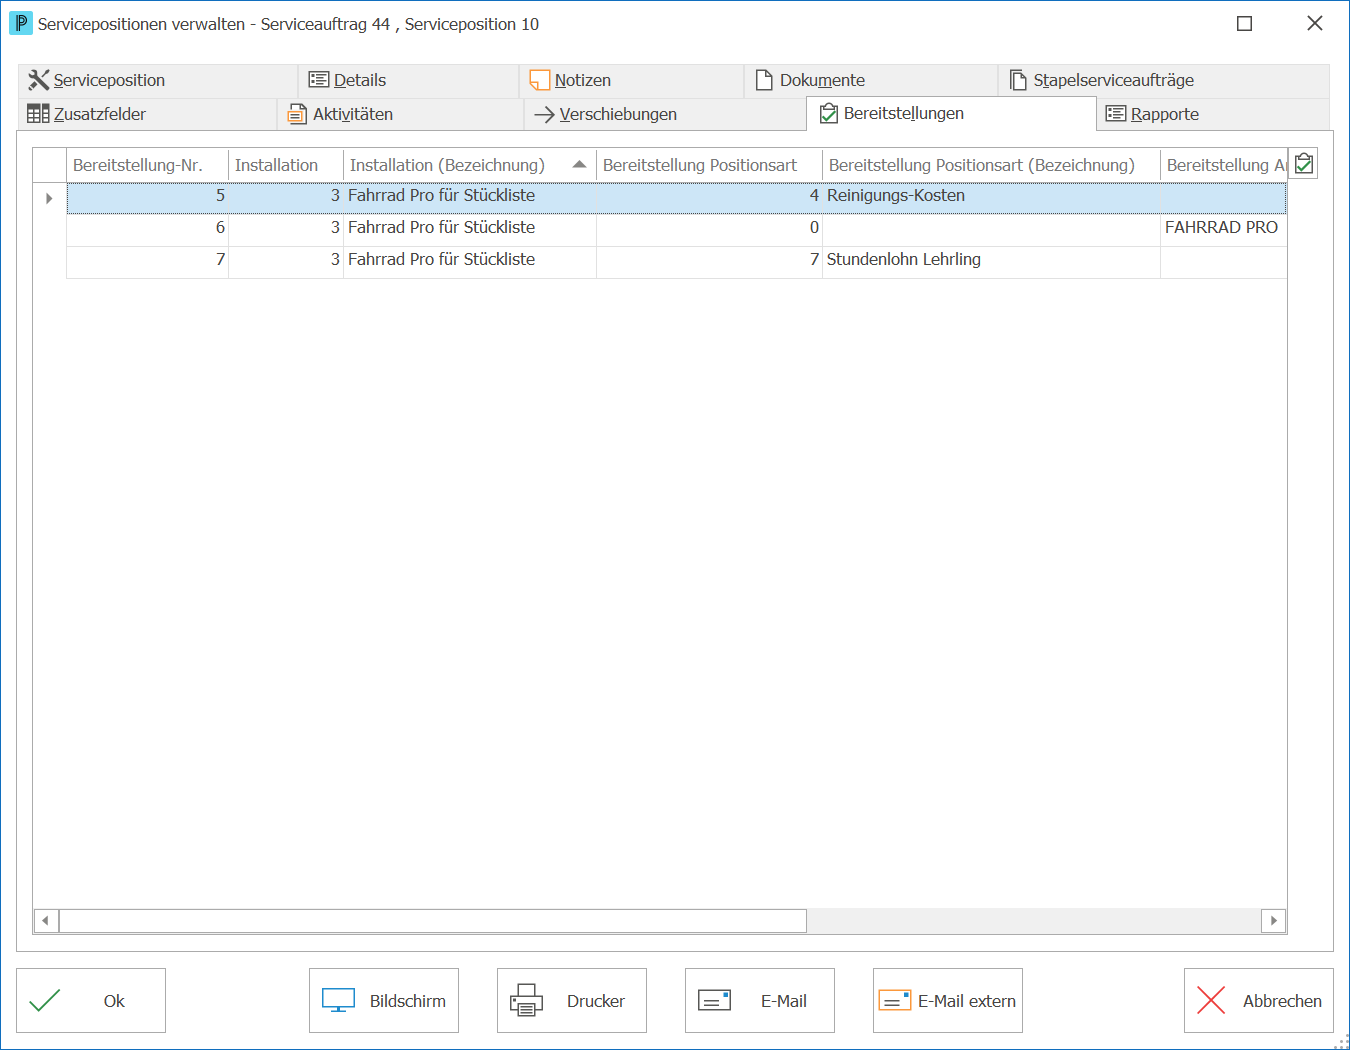Switch to the Details tab
1350x1050 pixels.
click(x=408, y=81)
